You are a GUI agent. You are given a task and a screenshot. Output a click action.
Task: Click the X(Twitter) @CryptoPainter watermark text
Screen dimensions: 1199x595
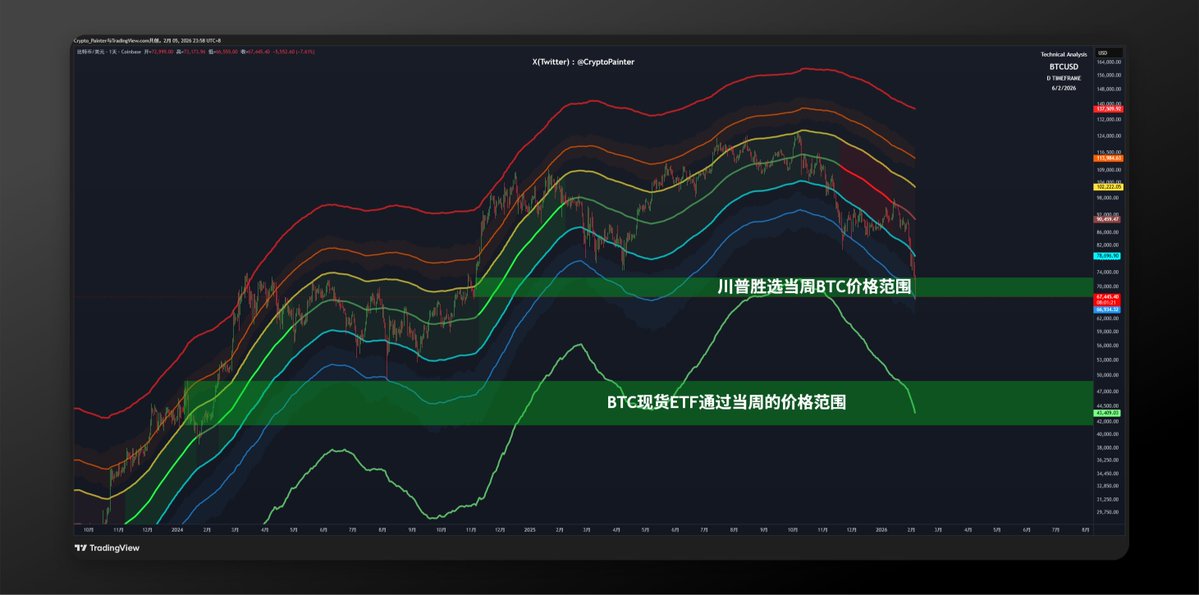click(583, 62)
